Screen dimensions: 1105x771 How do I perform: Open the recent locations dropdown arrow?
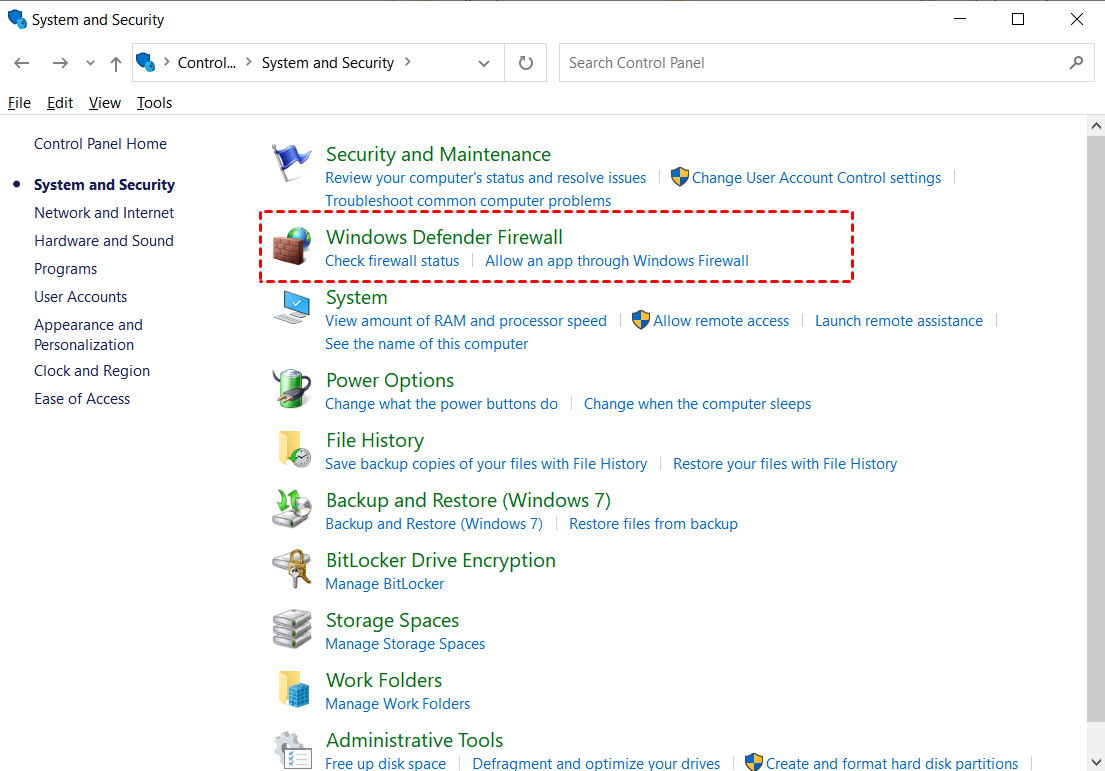pos(90,63)
